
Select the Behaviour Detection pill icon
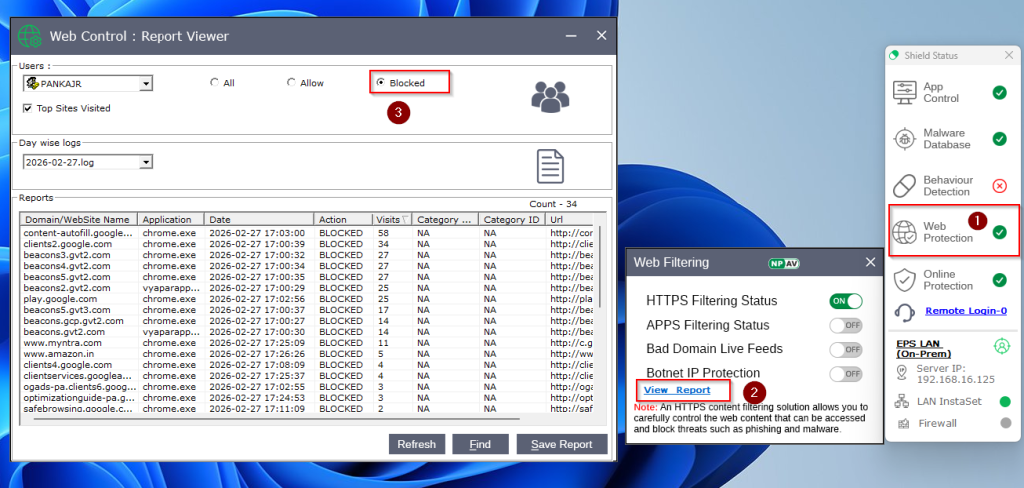[905, 185]
